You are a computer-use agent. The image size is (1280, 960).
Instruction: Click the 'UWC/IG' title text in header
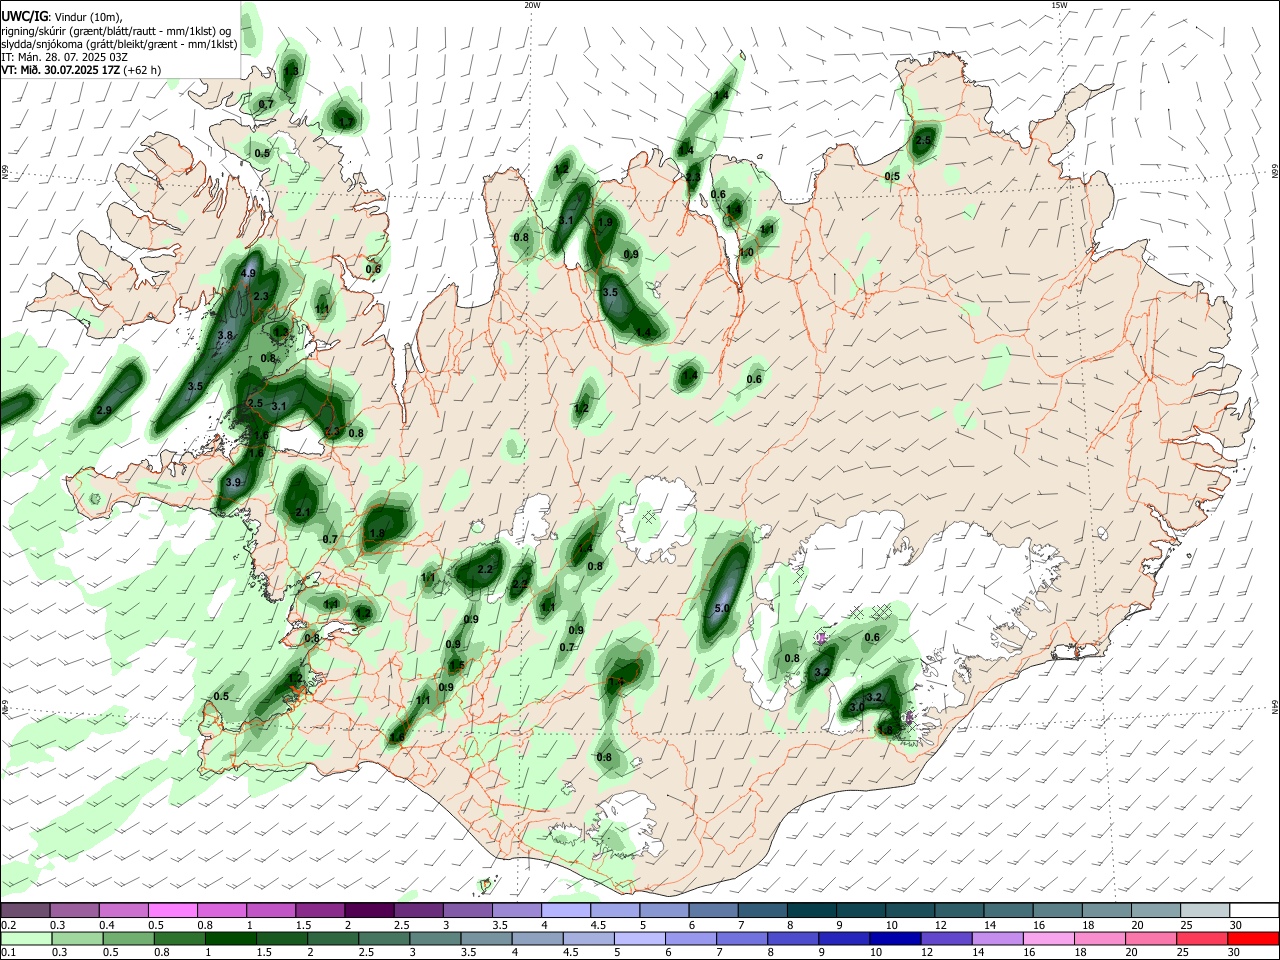click(x=23, y=17)
